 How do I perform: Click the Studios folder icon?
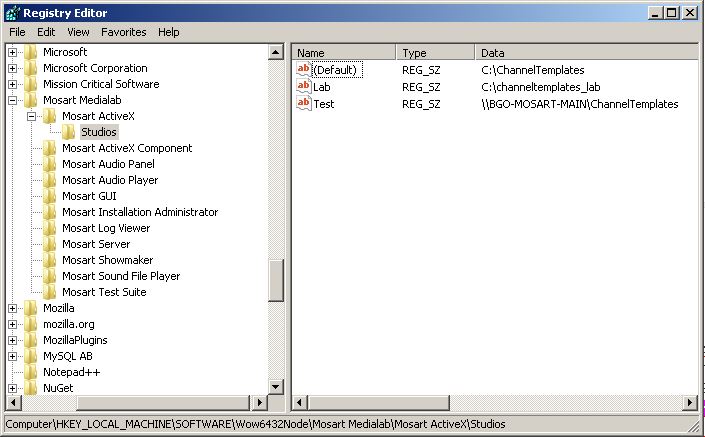(x=69, y=132)
